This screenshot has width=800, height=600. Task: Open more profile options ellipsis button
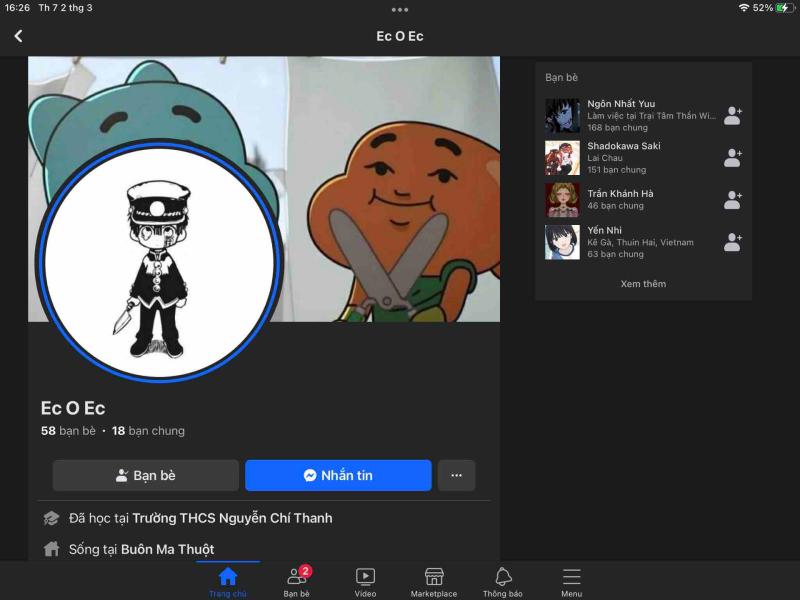coord(457,476)
